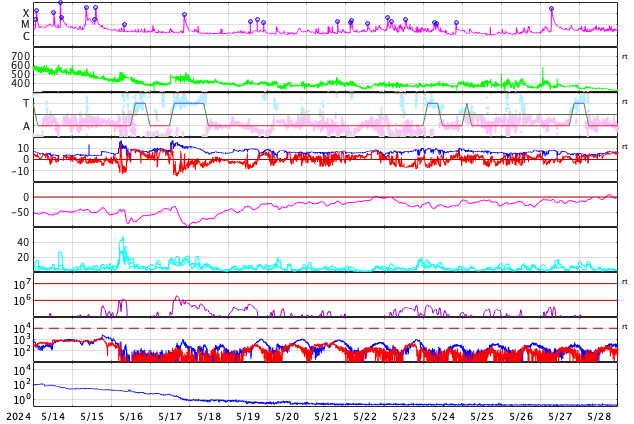
Task: Click the 40 axis value
Action: (x=23, y=242)
